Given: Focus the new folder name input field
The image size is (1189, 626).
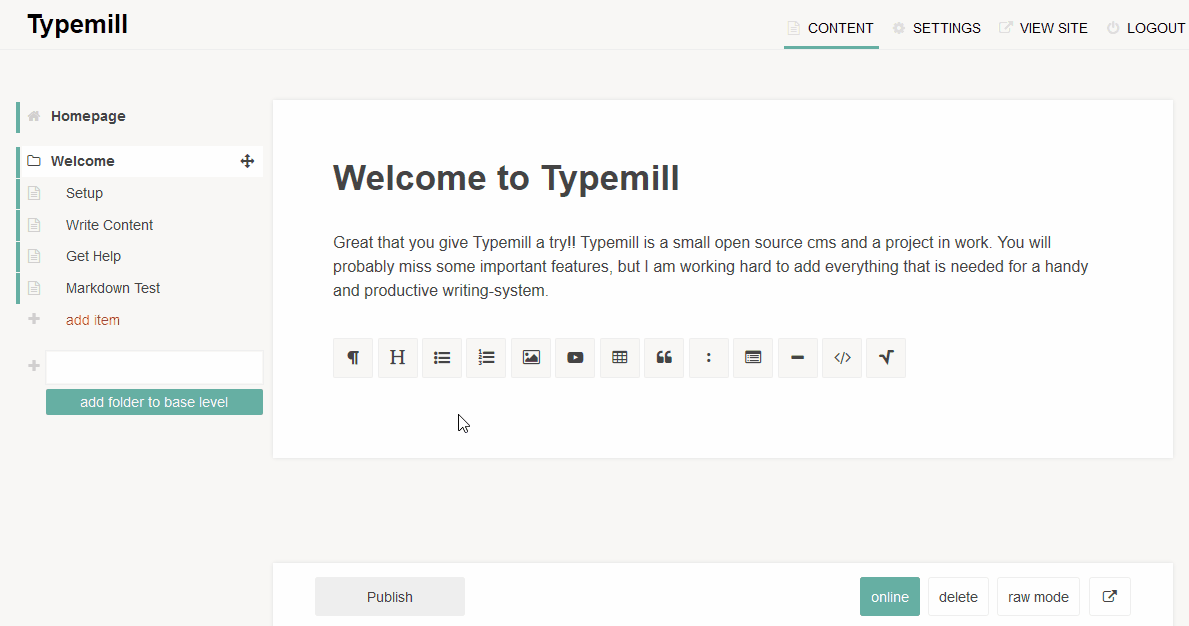Looking at the screenshot, I should 154,367.
